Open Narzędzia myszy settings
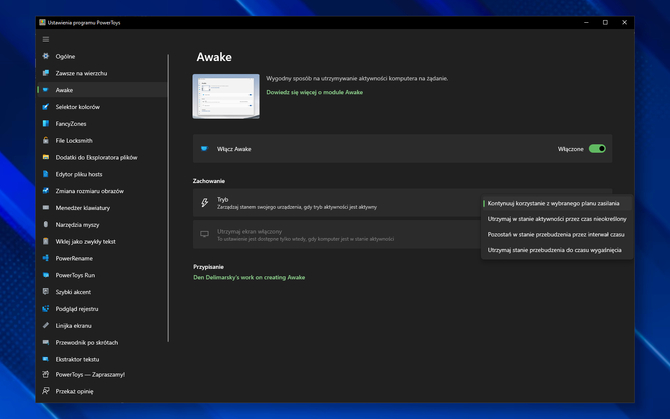Image resolution: width=670 pixels, height=419 pixels. [x=102, y=225]
